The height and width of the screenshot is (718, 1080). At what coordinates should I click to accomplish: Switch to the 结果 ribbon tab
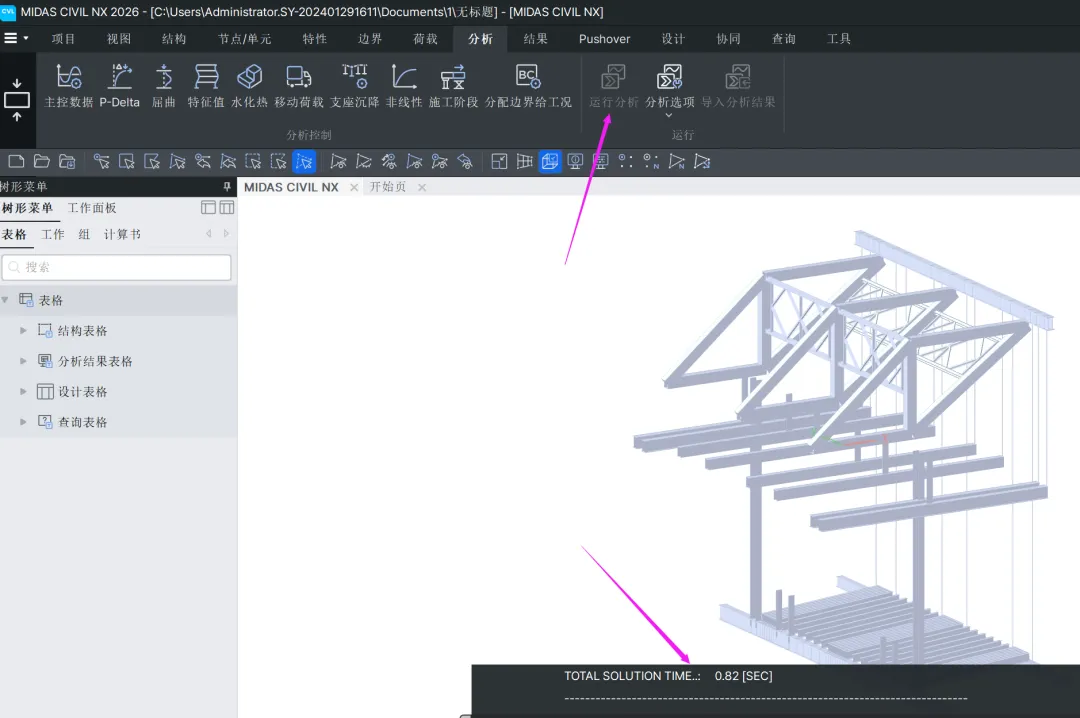click(535, 39)
